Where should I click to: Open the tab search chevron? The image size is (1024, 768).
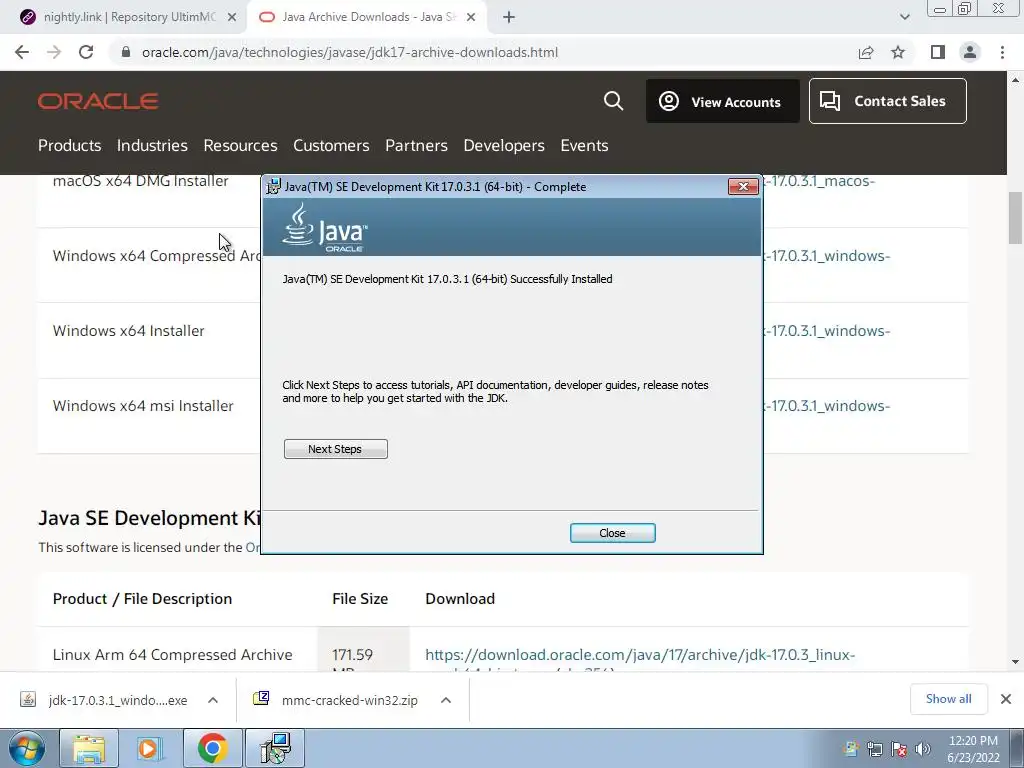904,17
